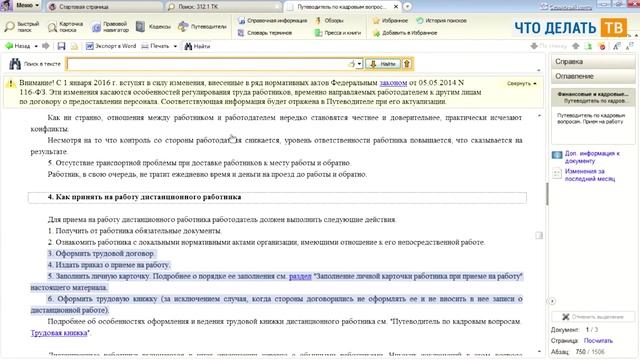Click Отменить выделение button

coord(593,317)
